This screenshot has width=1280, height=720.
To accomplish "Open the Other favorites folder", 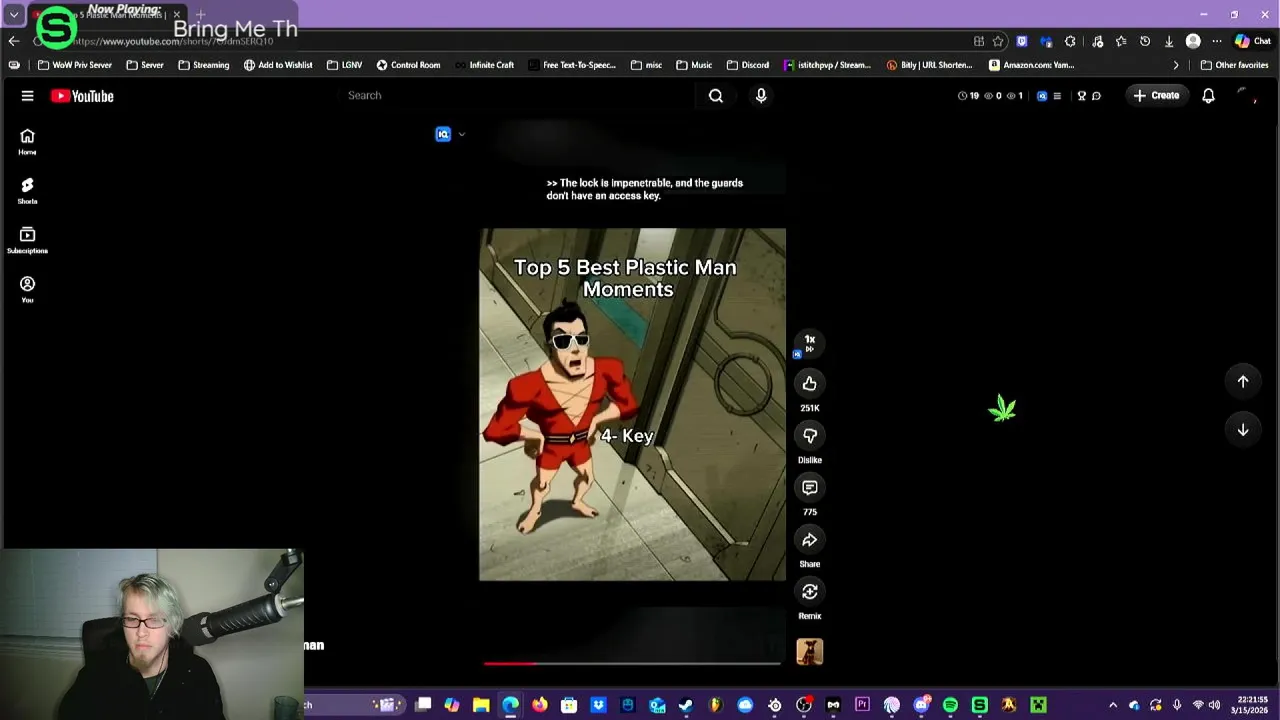I will coord(1234,65).
